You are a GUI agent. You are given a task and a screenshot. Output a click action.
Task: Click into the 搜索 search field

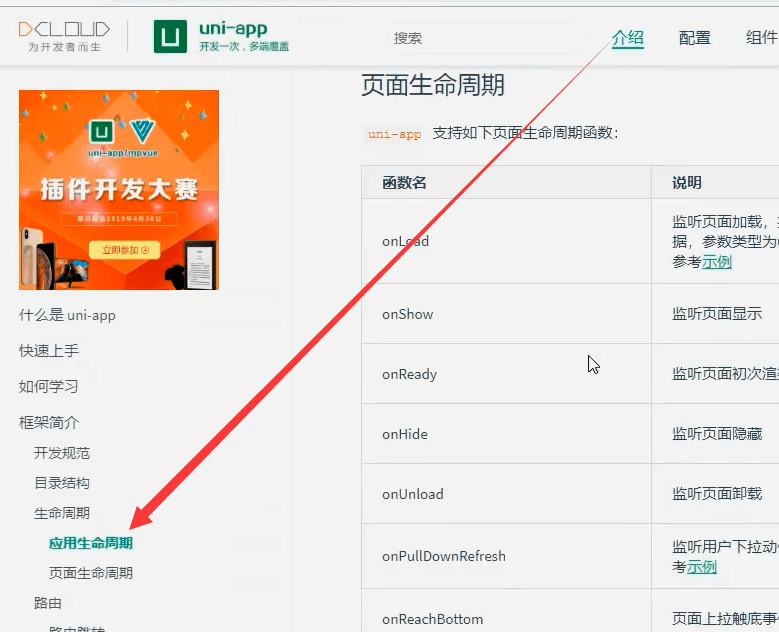485,38
